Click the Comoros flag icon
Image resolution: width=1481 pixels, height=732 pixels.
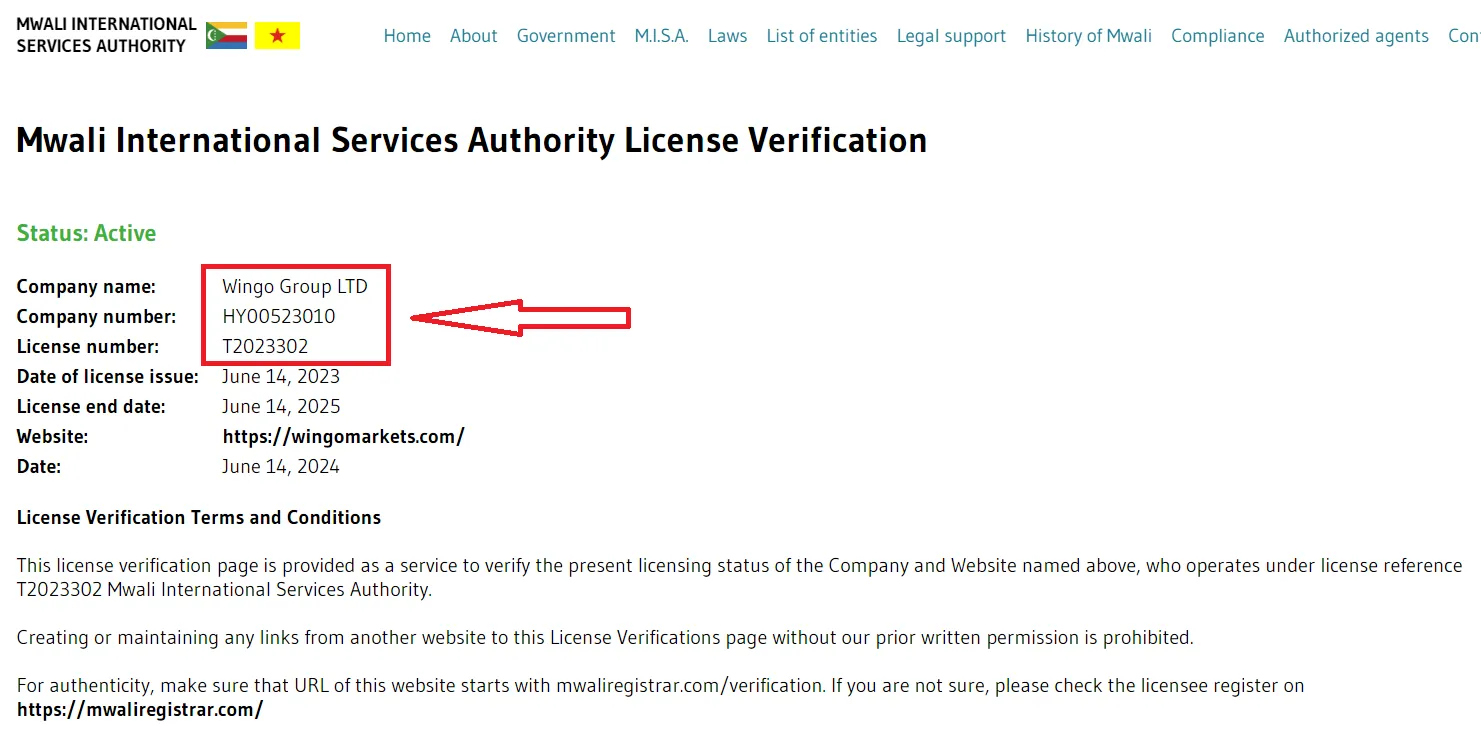tap(226, 36)
